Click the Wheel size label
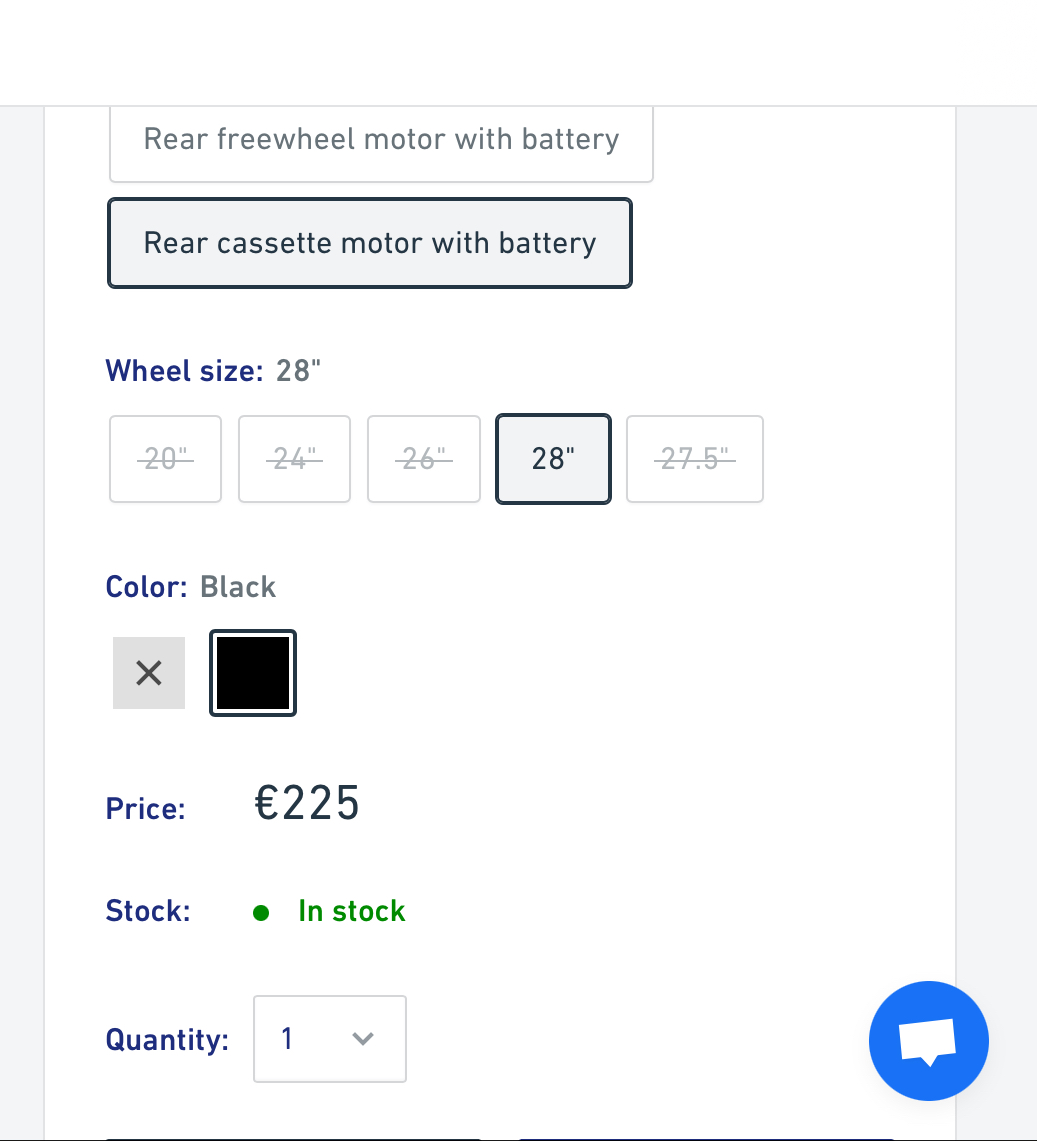The height and width of the screenshot is (1141, 1037). 184,371
